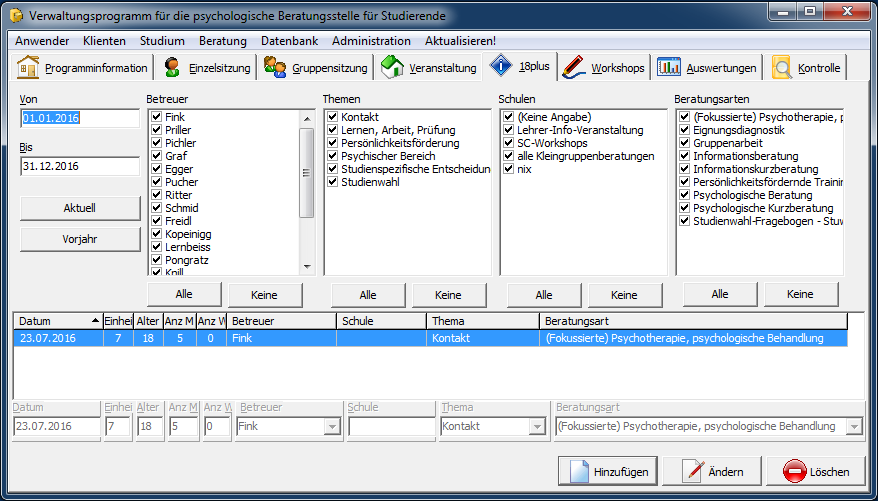Uncheck the Fink checkbox in Betreuer
The image size is (878, 501).
(x=156, y=118)
